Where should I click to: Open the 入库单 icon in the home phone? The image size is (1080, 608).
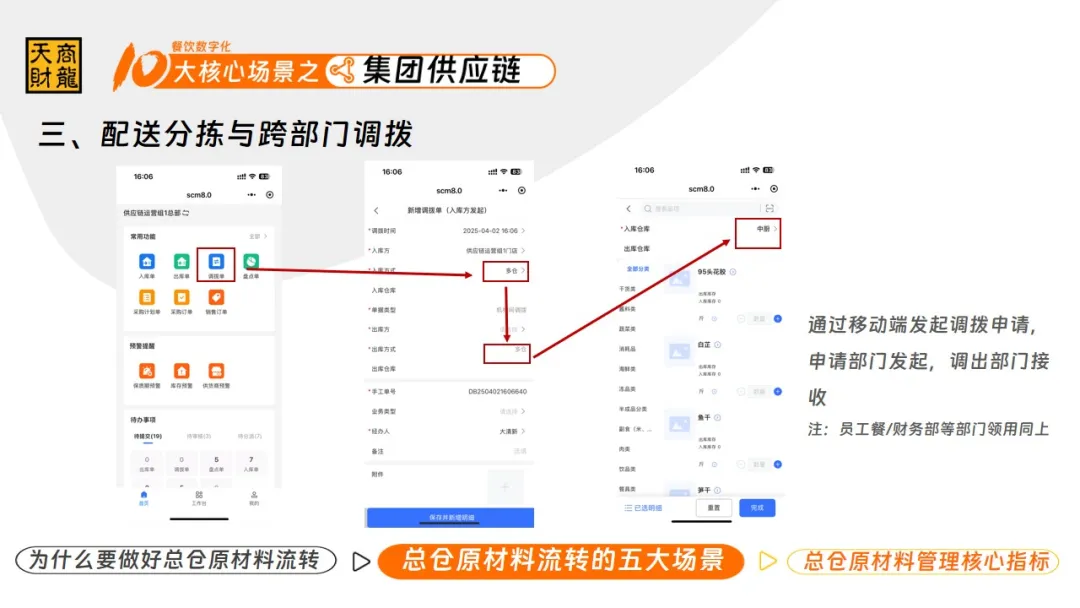pos(147,262)
